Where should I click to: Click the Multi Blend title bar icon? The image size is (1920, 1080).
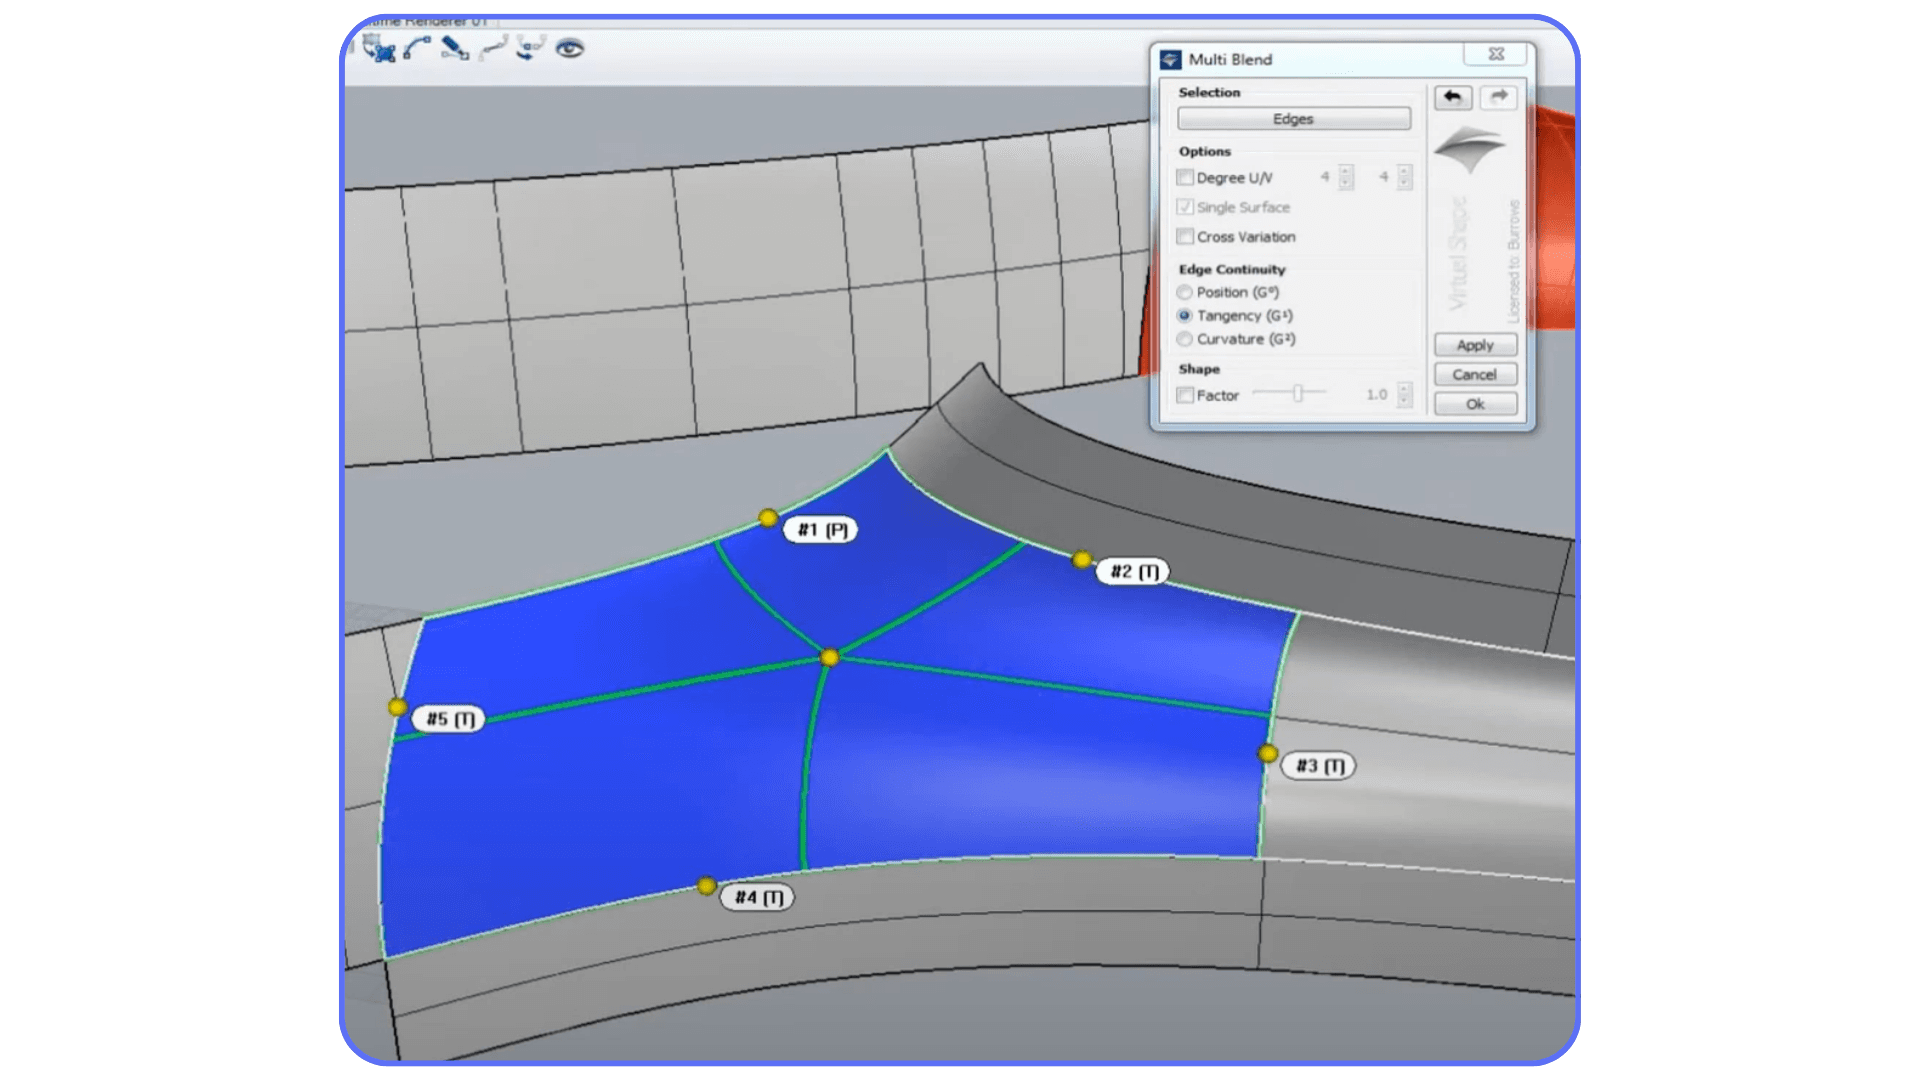[x=1170, y=60]
